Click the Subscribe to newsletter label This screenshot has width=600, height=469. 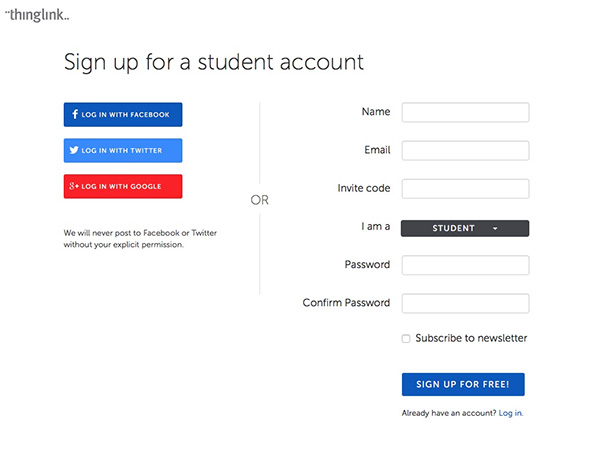(x=471, y=338)
